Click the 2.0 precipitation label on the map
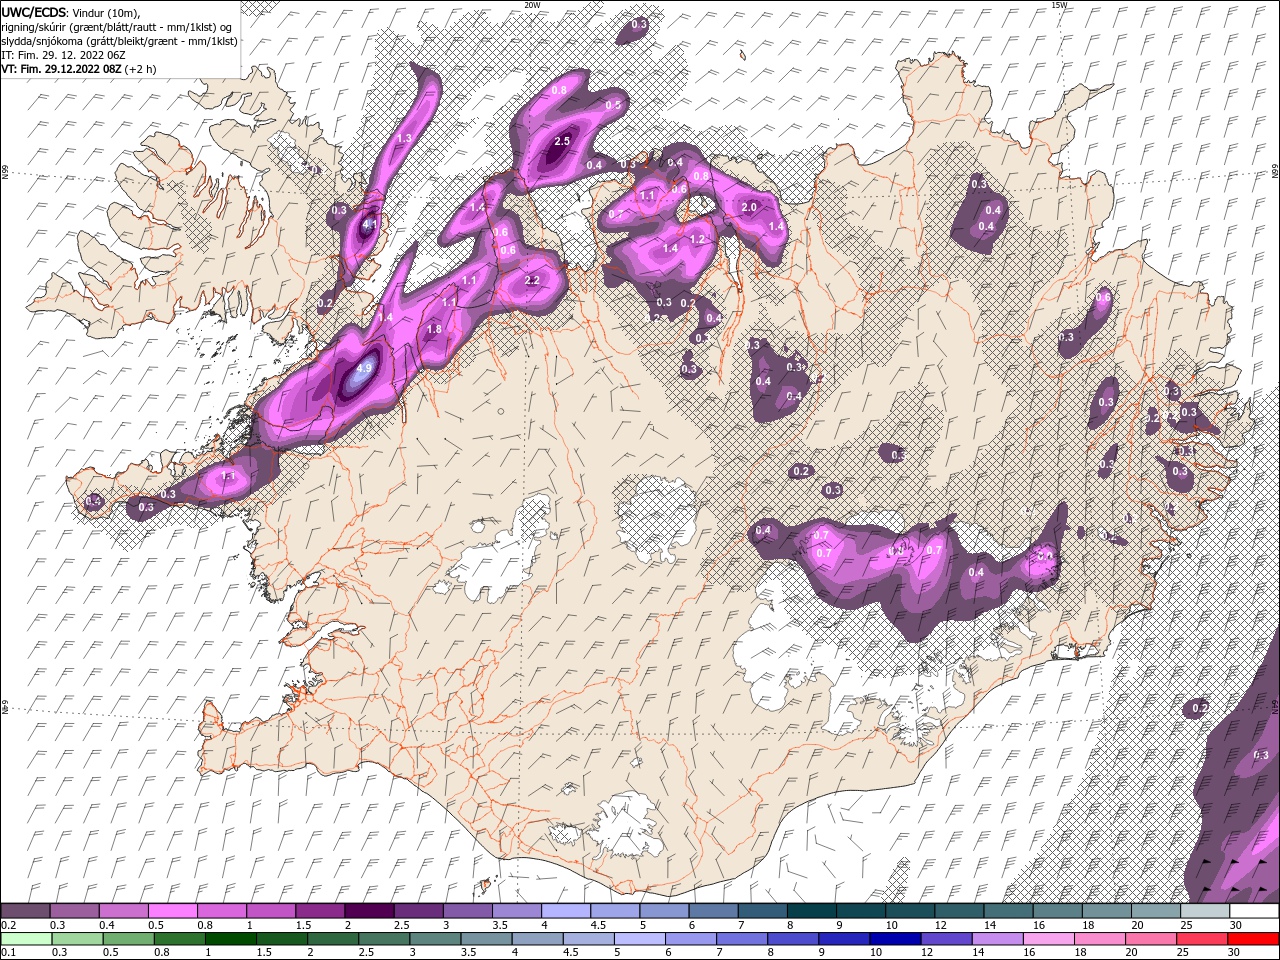 coord(750,207)
